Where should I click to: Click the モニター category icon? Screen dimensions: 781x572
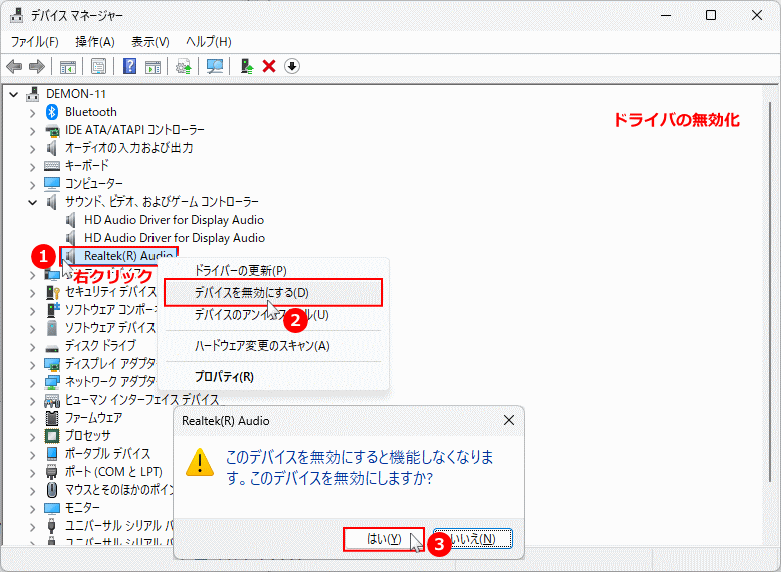point(52,508)
